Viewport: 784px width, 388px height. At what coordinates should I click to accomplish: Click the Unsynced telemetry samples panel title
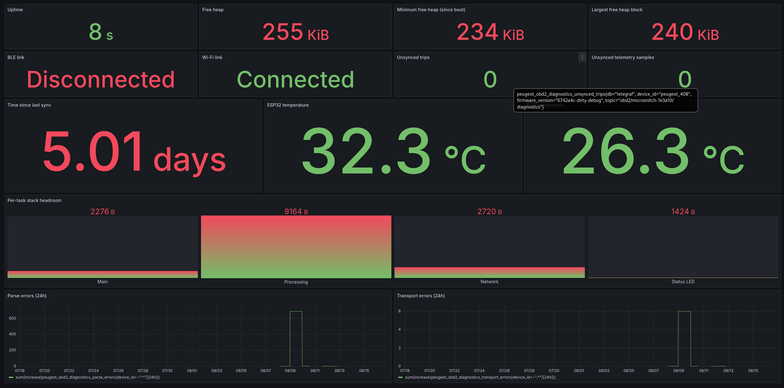click(x=622, y=58)
